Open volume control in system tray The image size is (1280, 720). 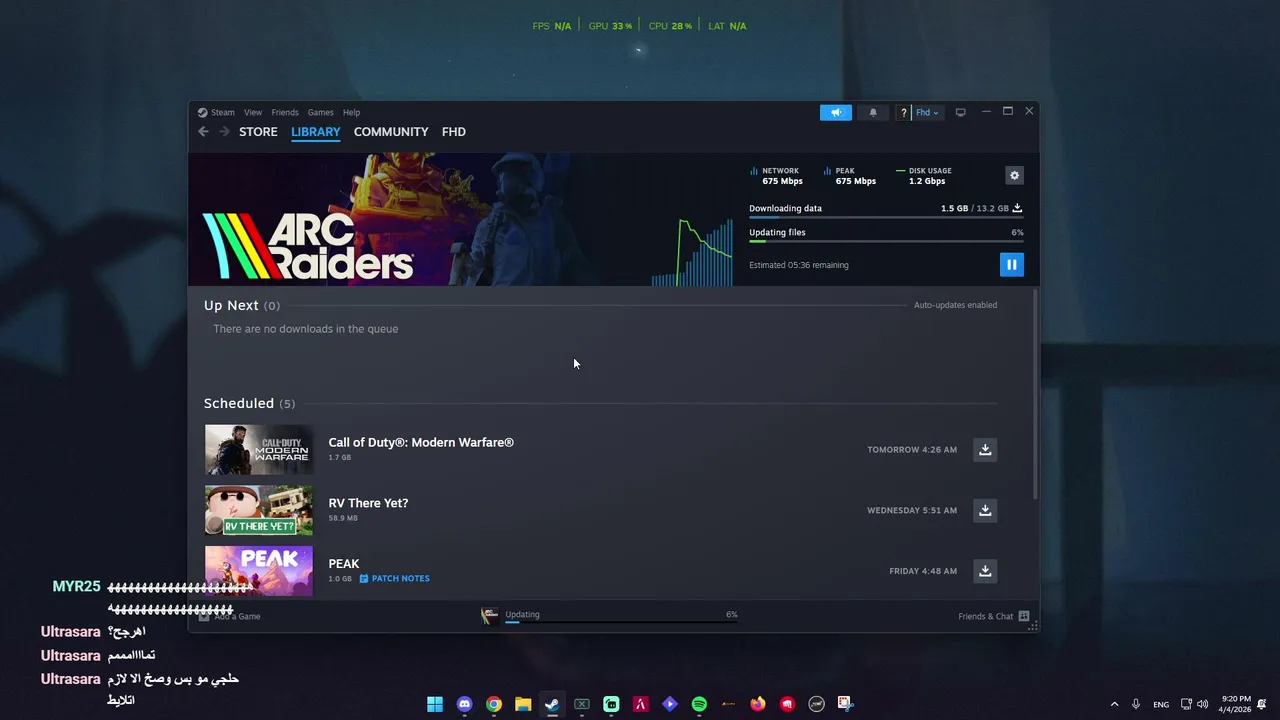pos(1203,704)
